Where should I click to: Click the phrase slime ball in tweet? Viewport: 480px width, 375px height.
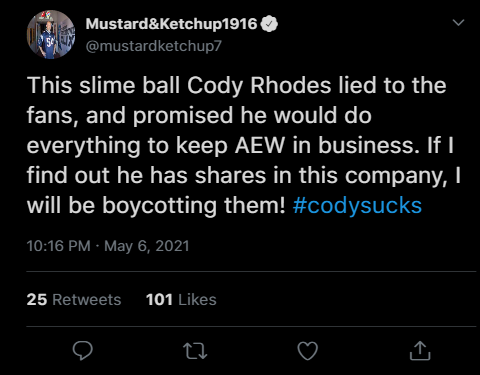(x=130, y=85)
